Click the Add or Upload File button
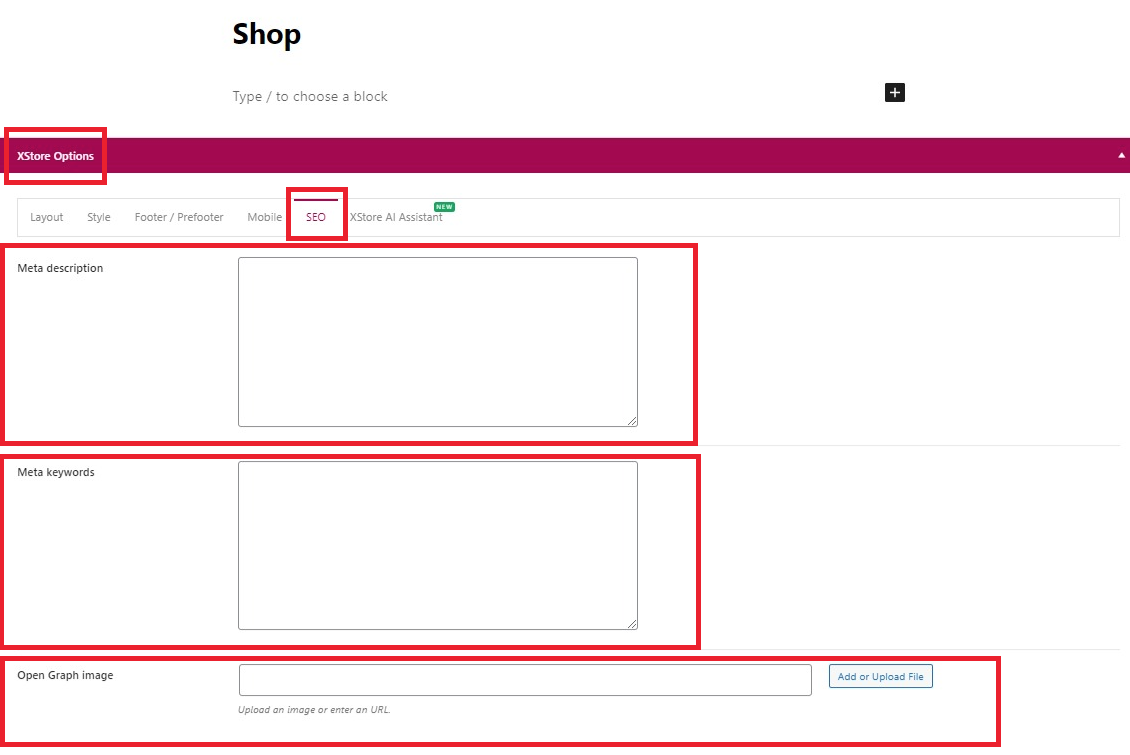 point(881,676)
